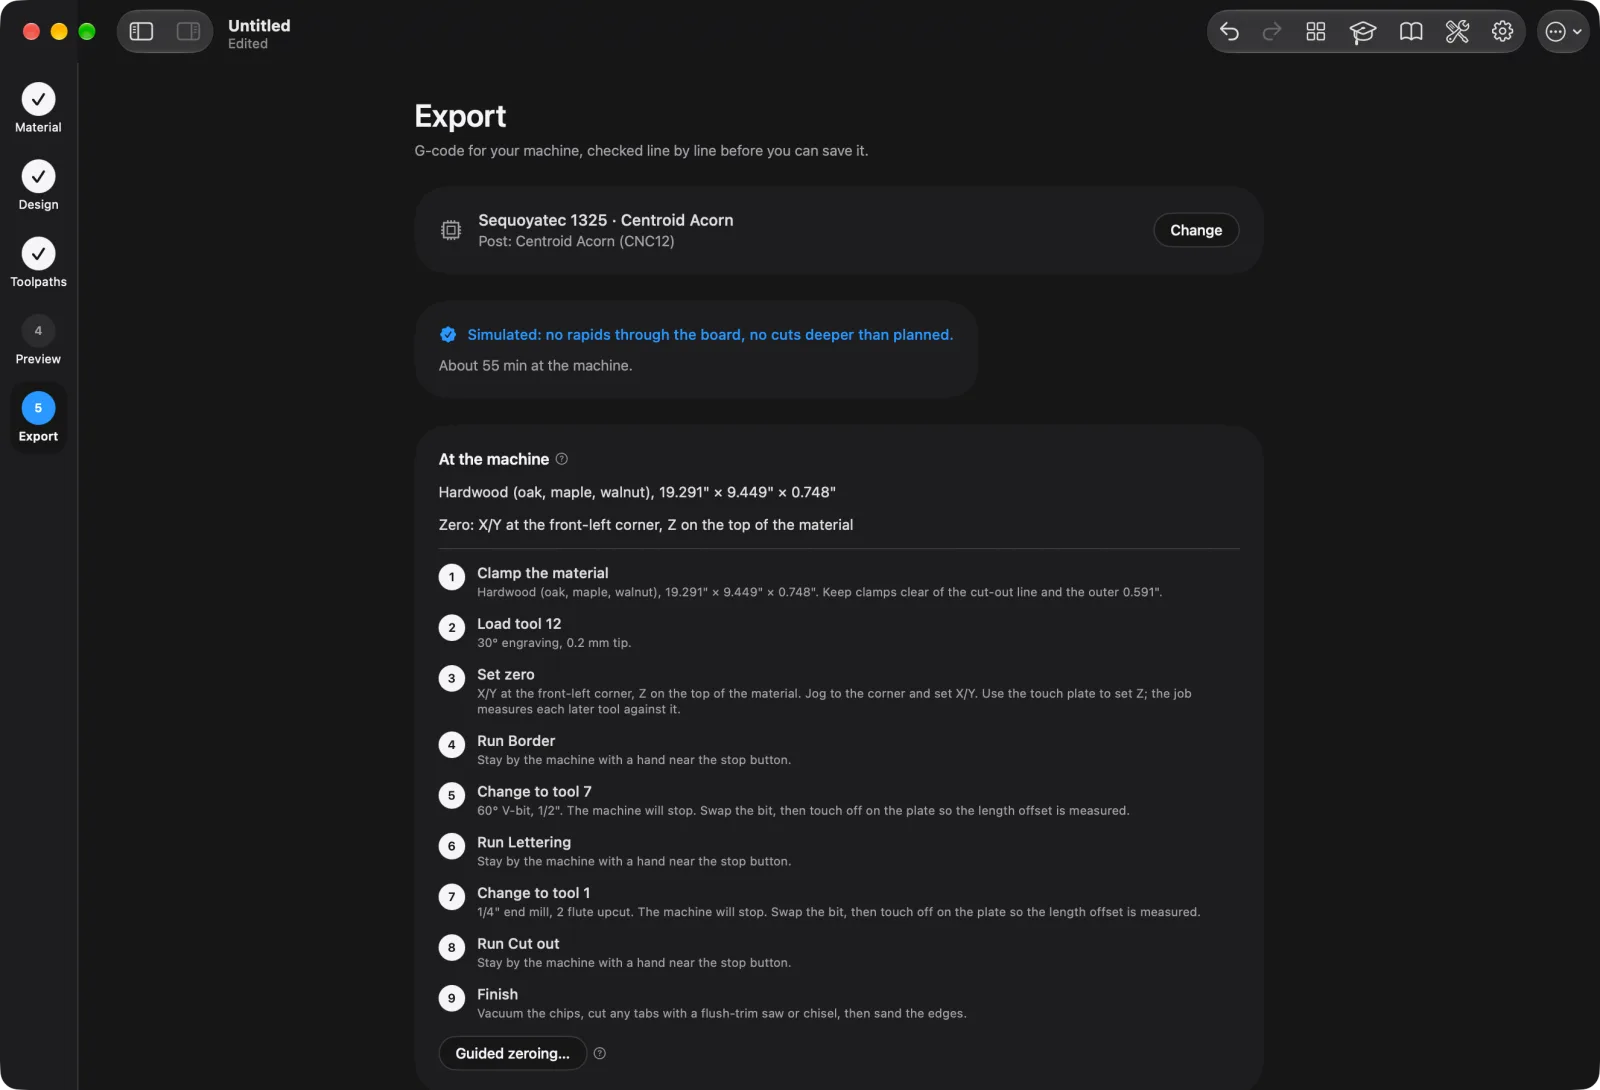Redo the last undone action
The height and width of the screenshot is (1090, 1600).
(x=1272, y=32)
